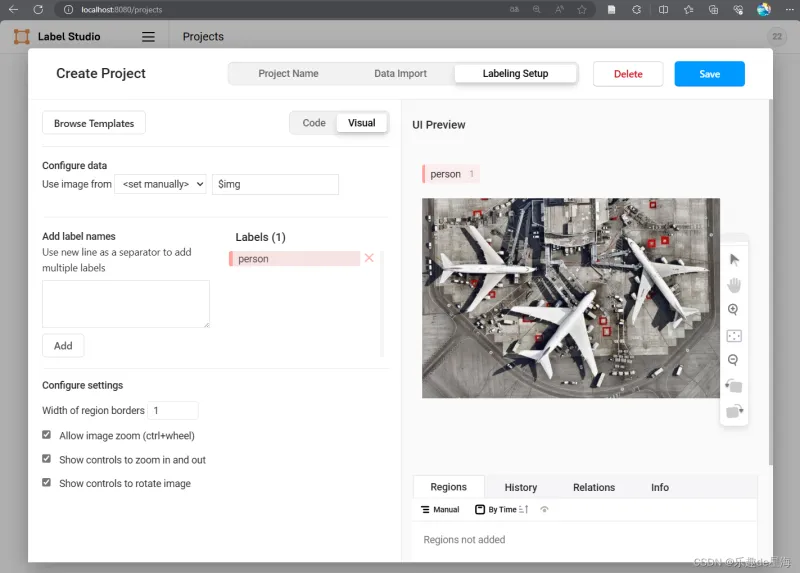The width and height of the screenshot is (800, 573).
Task: Delete the person label with X icon
Action: (x=369, y=259)
